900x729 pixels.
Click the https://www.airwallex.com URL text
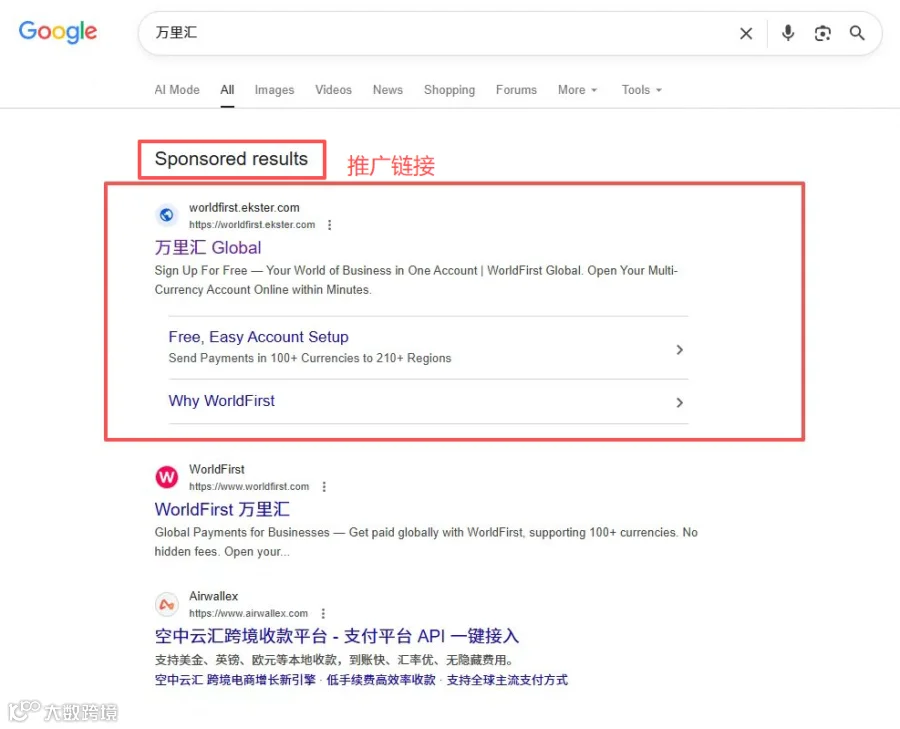coord(249,614)
